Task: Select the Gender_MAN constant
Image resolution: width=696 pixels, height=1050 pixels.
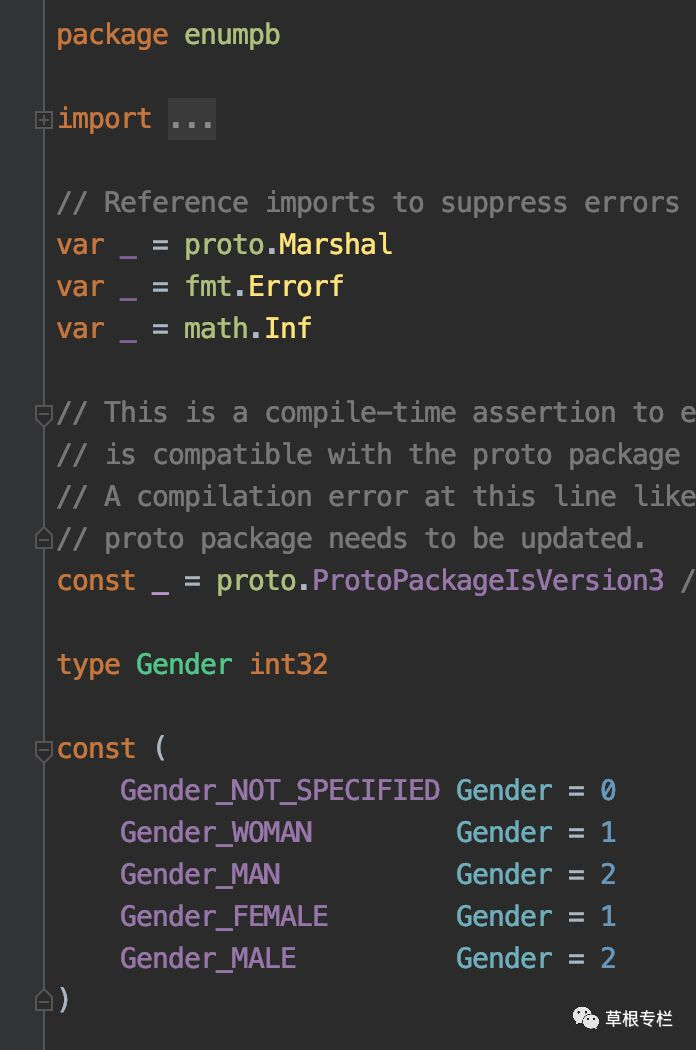Action: click(x=200, y=875)
